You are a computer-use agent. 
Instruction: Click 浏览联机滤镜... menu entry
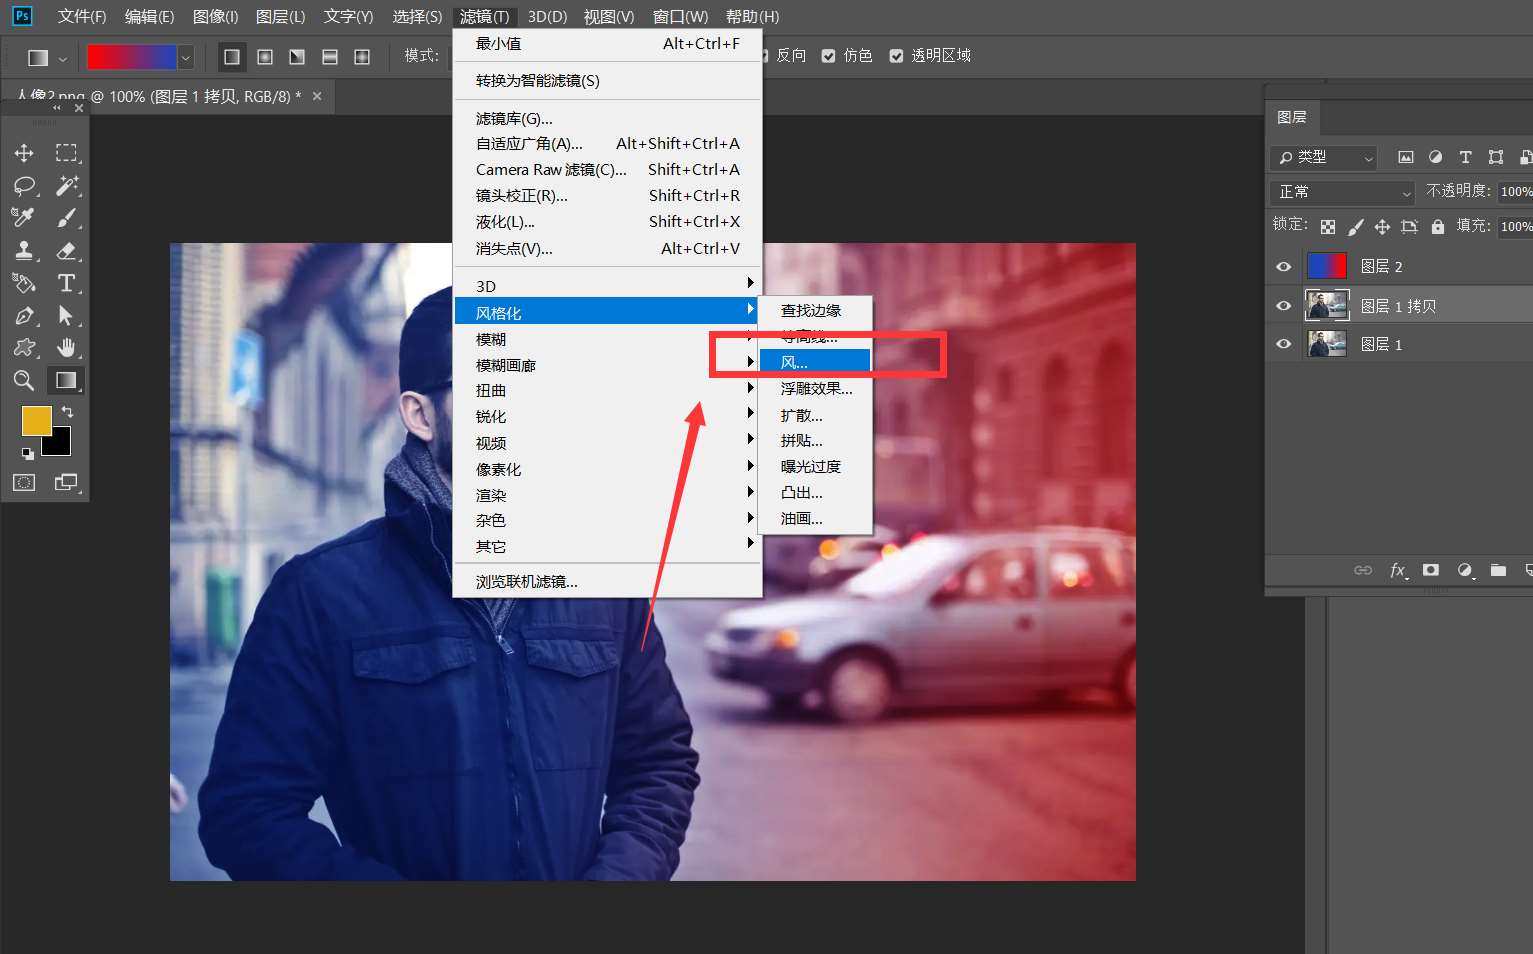click(527, 581)
